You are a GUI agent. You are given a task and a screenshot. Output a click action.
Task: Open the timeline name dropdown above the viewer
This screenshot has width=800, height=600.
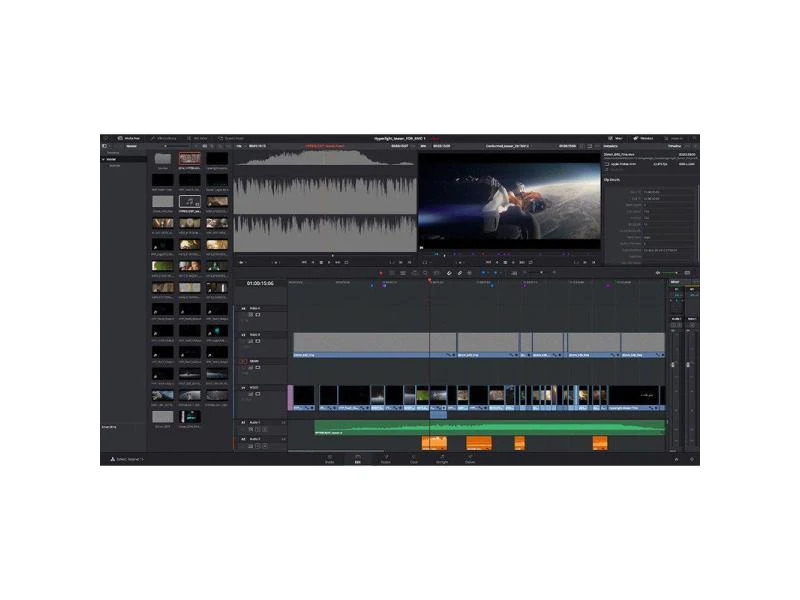[x=507, y=146]
